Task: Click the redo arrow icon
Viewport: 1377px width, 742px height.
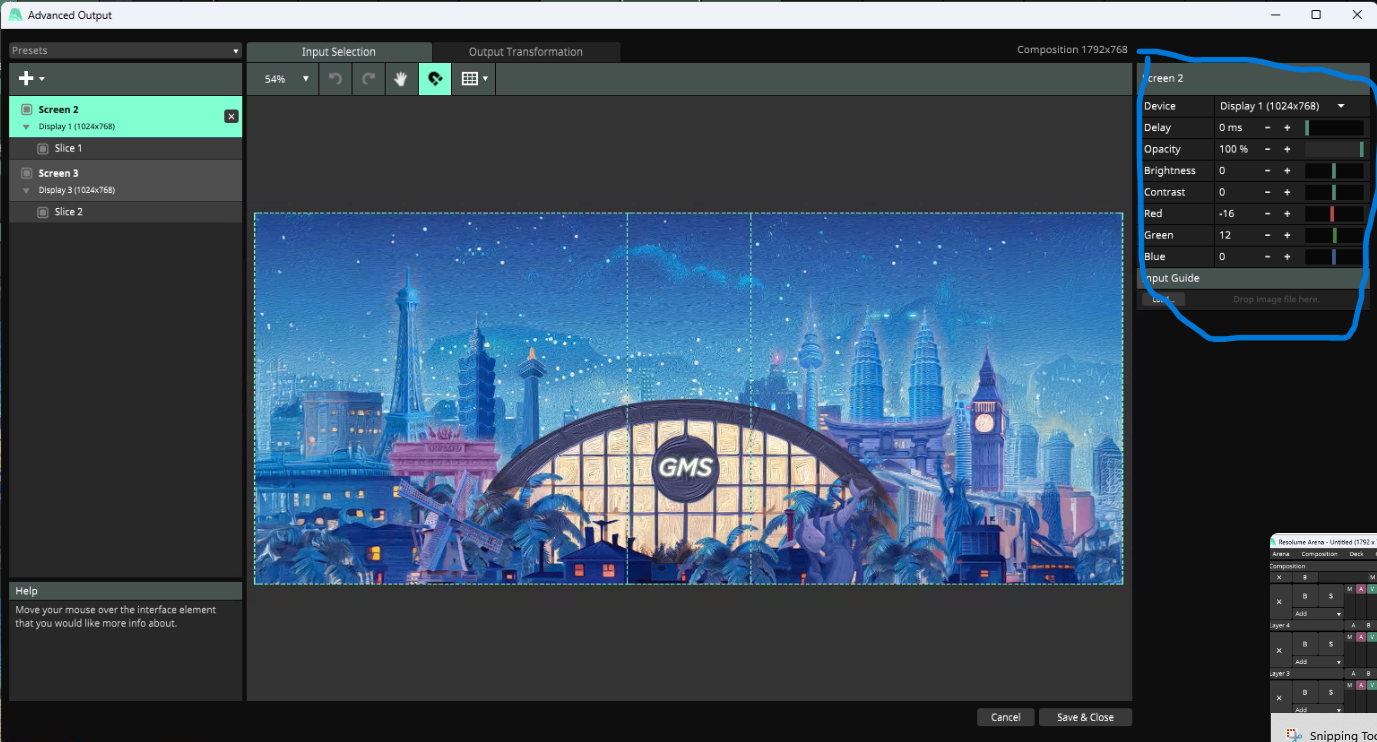Action: pyautogui.click(x=368, y=79)
